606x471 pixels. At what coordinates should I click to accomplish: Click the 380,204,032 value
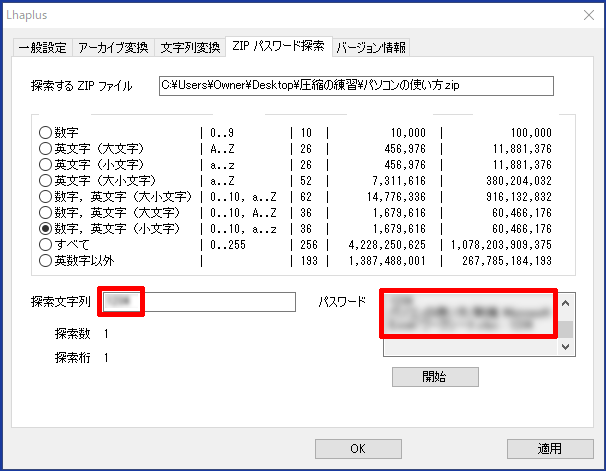[519, 181]
